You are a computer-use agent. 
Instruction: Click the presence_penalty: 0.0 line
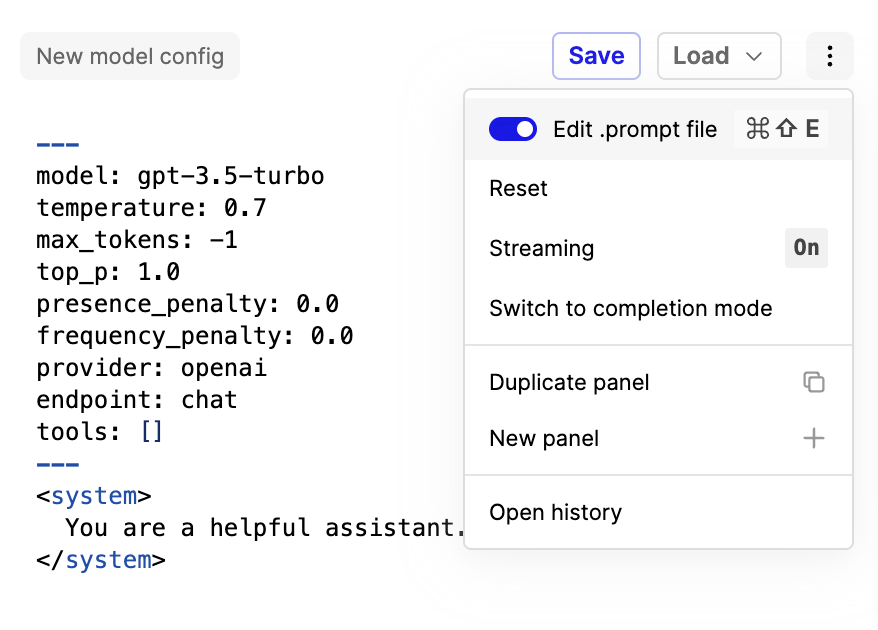188,304
